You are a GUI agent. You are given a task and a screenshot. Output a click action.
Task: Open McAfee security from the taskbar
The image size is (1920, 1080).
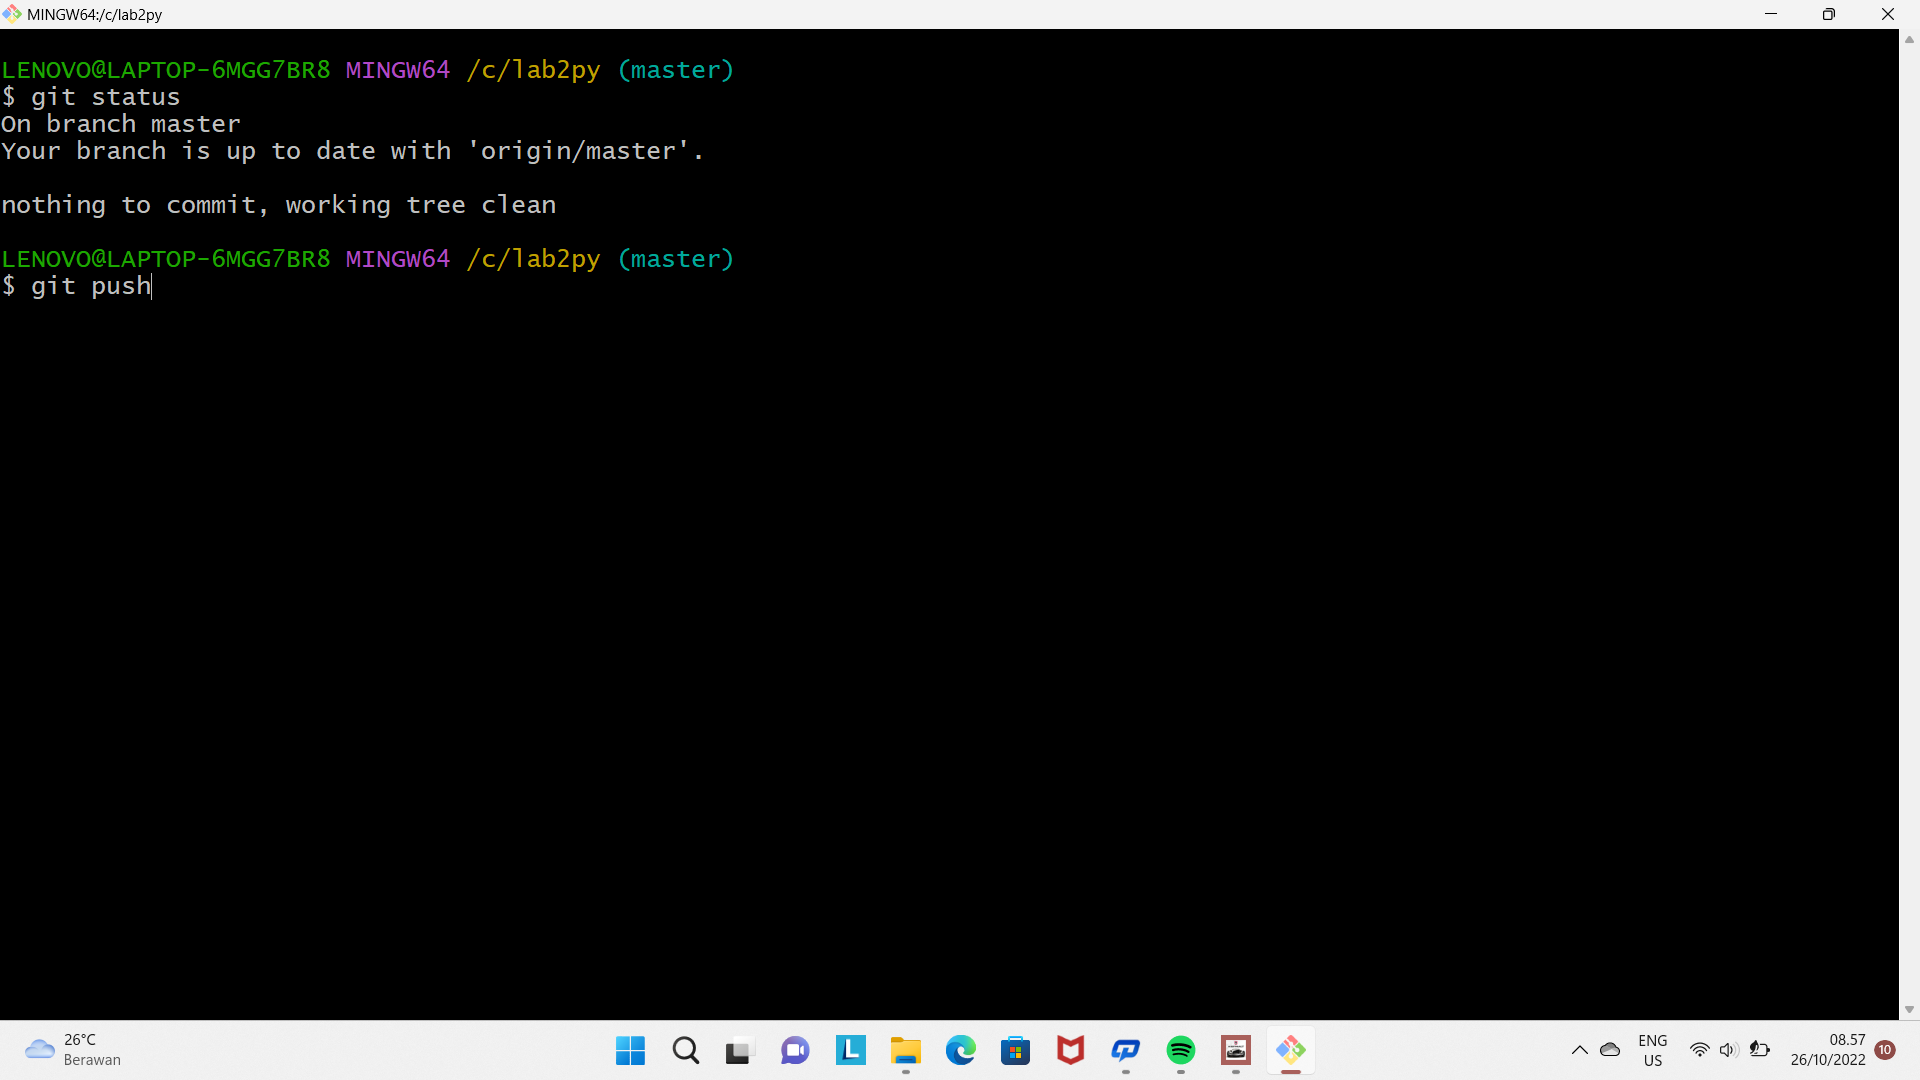(1070, 1050)
